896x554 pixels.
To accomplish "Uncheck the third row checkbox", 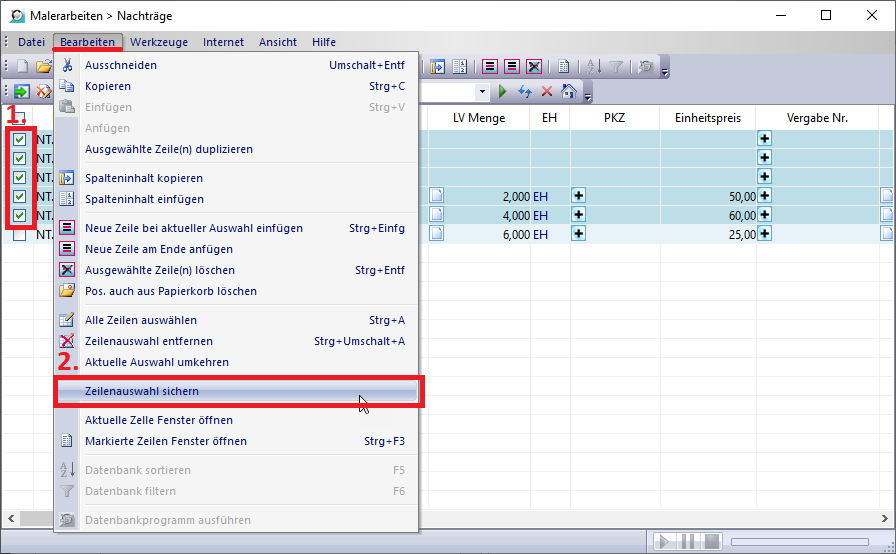I will (19, 177).
